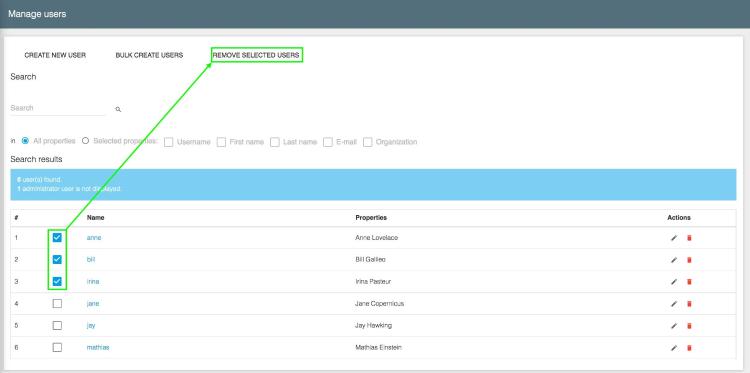Click Create New User button
This screenshot has width=750, height=373.
point(55,55)
